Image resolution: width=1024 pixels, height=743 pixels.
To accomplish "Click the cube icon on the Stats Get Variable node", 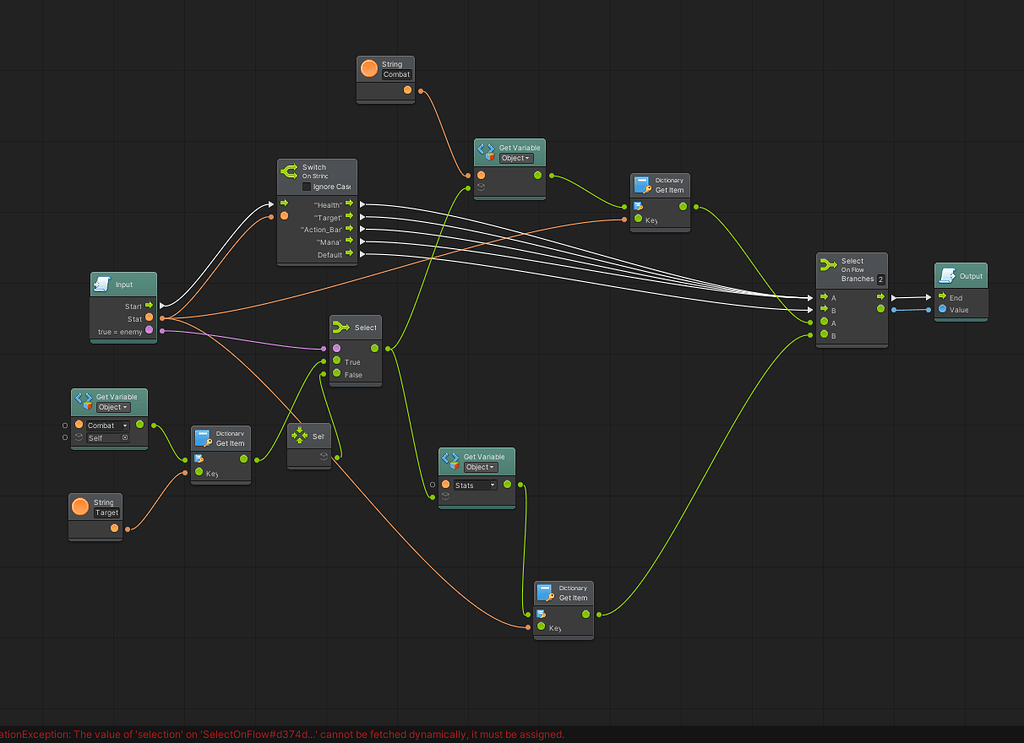I will click(454, 465).
